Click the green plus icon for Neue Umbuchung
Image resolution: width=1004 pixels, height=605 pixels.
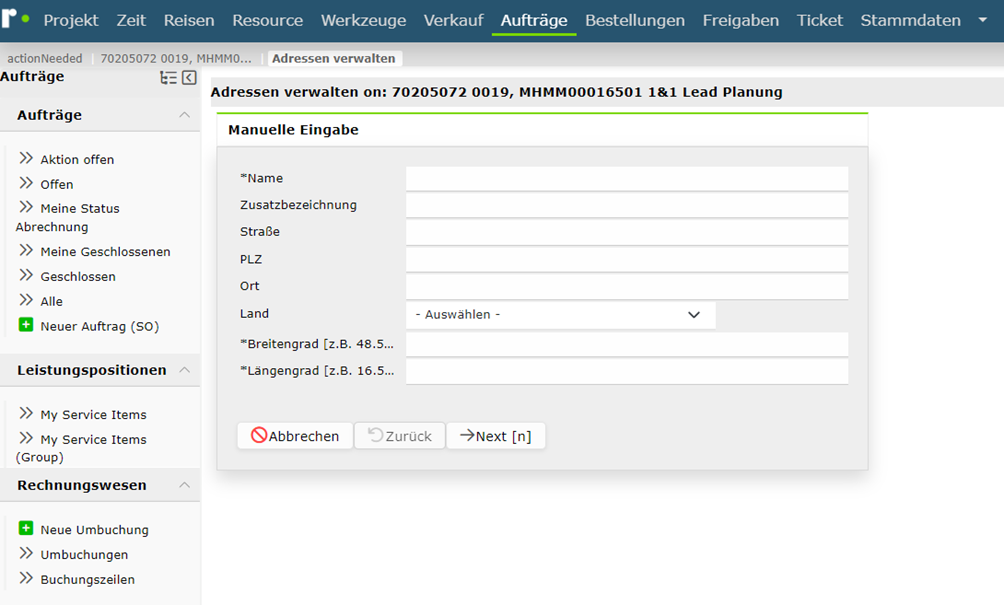point(26,528)
